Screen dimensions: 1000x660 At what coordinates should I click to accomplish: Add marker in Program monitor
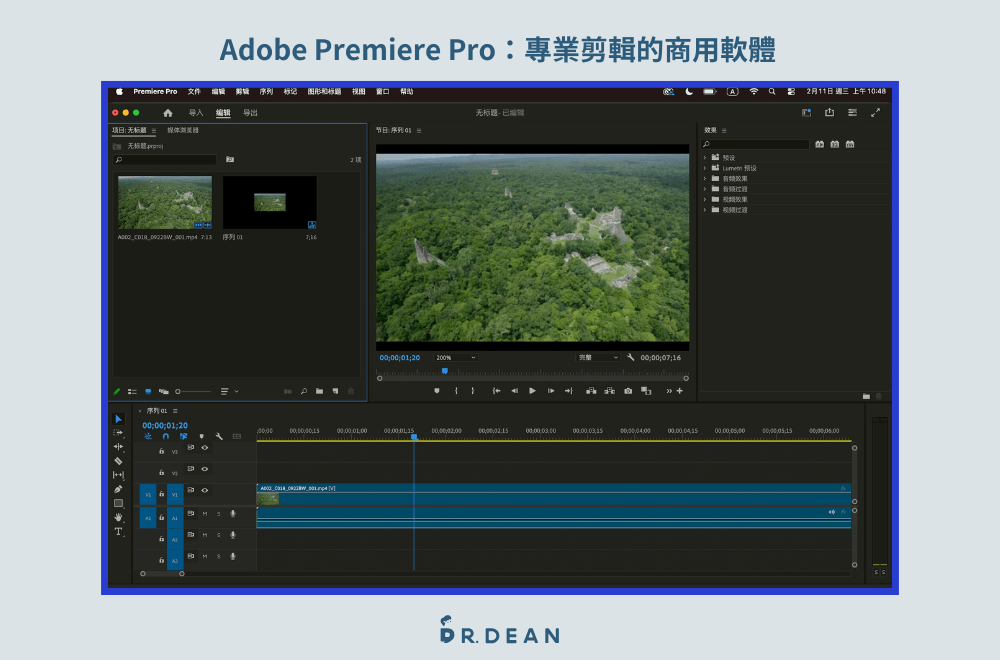pos(437,391)
